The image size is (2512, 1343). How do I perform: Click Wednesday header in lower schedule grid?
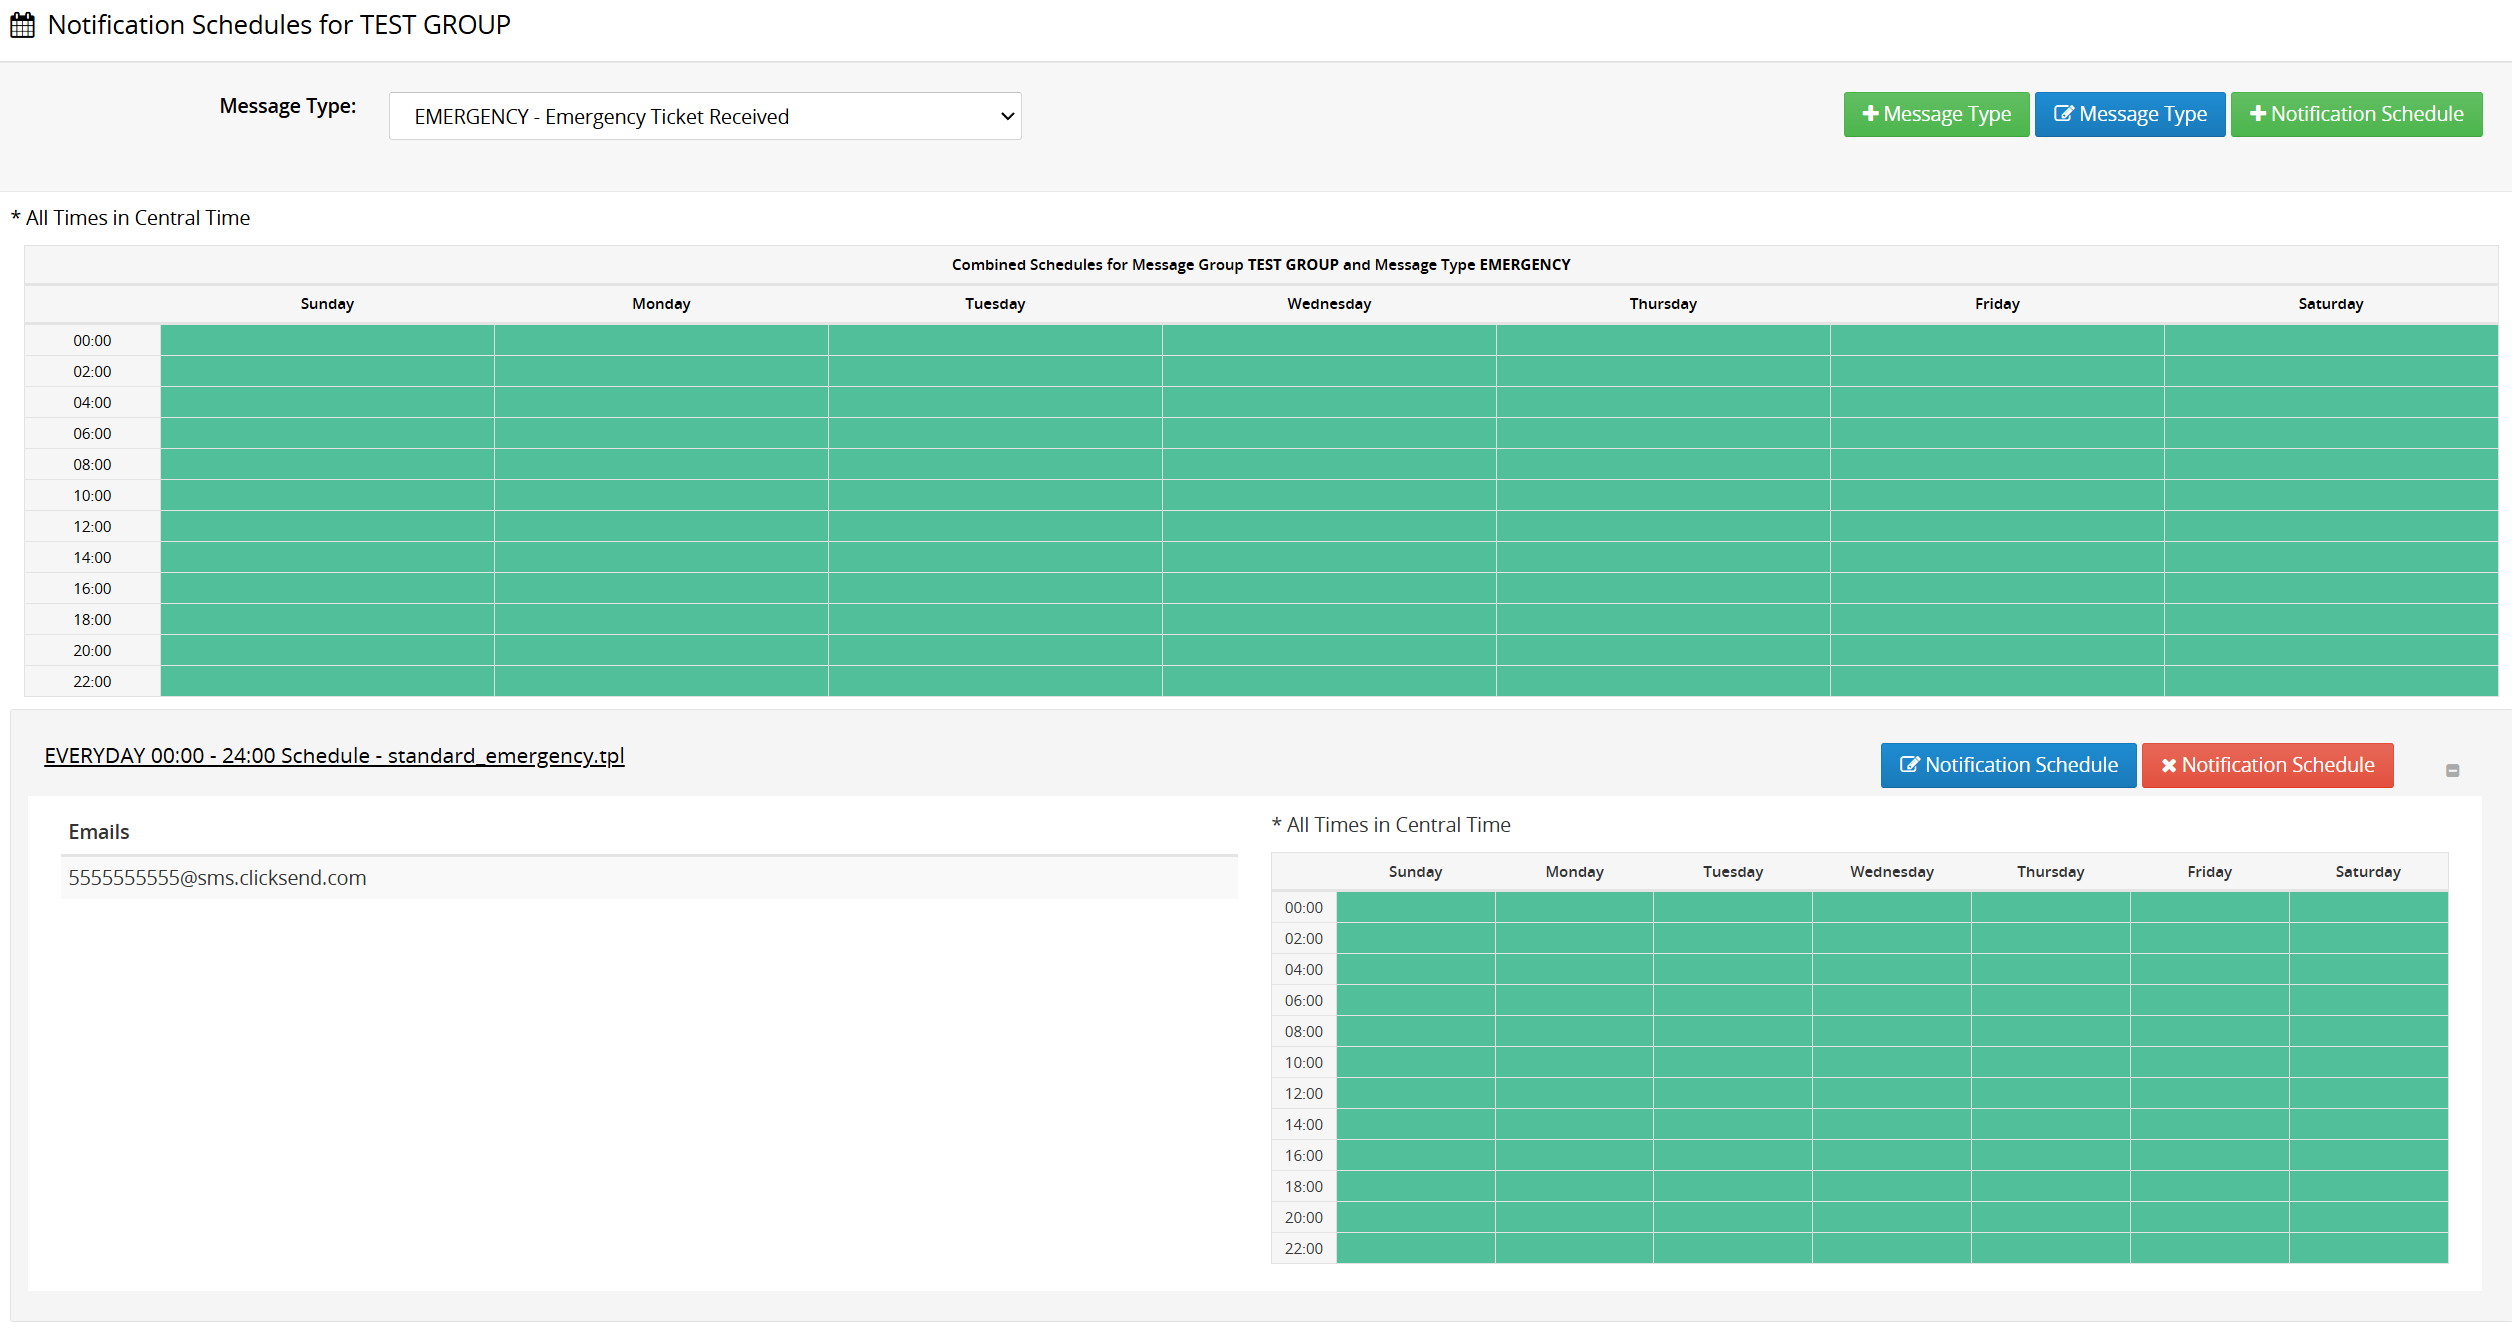point(1892,872)
